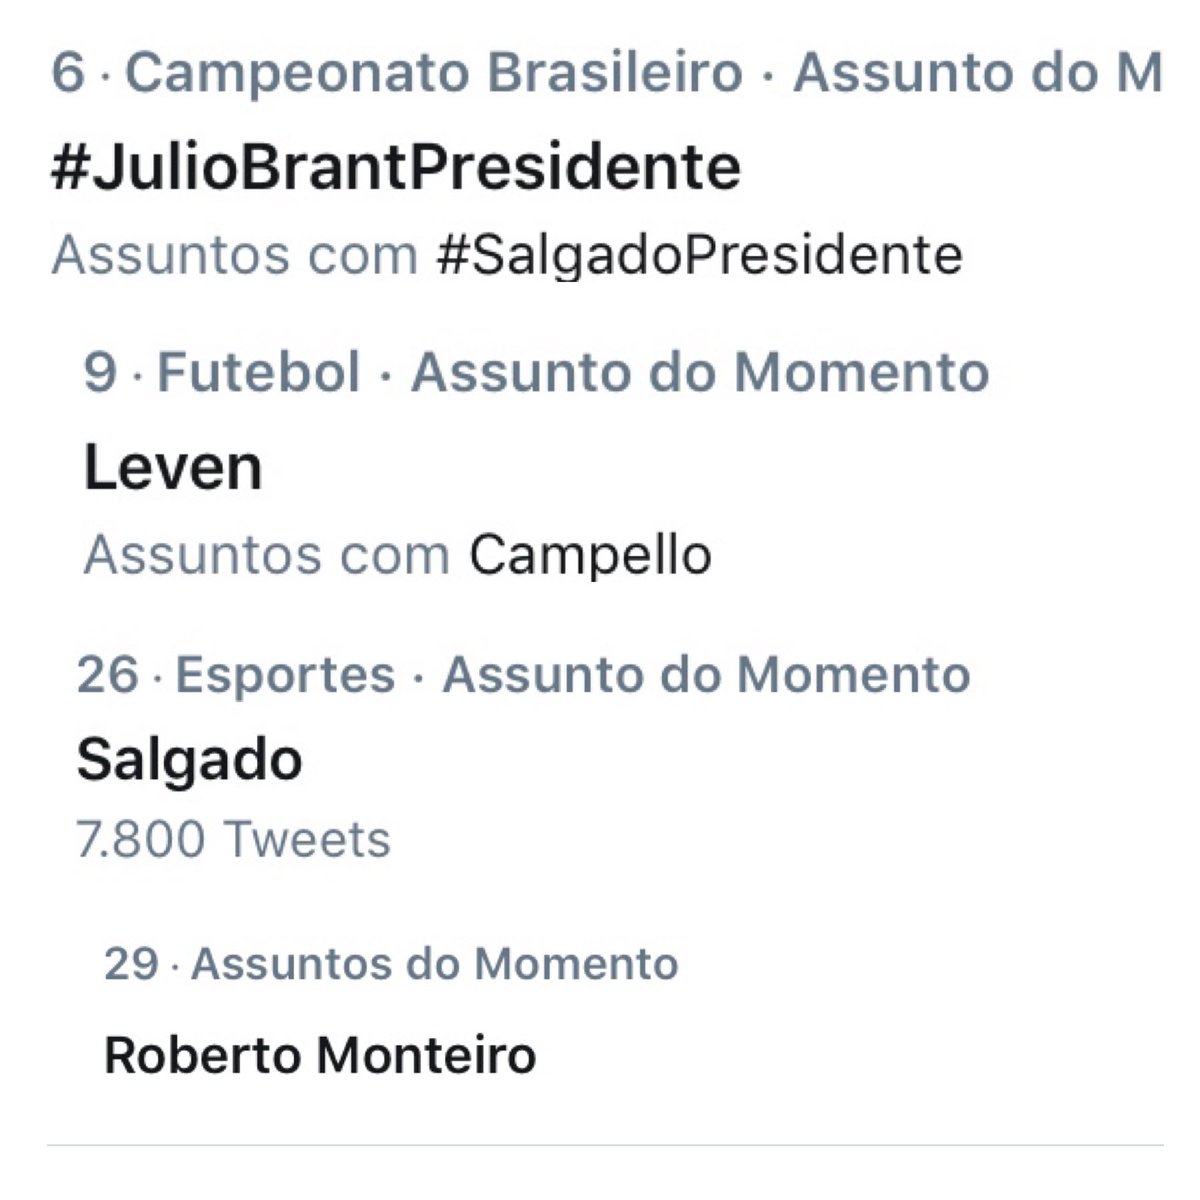Viewport: 1200px width, 1200px height.
Task: Click the Esportes category label
Action: (x=285, y=674)
